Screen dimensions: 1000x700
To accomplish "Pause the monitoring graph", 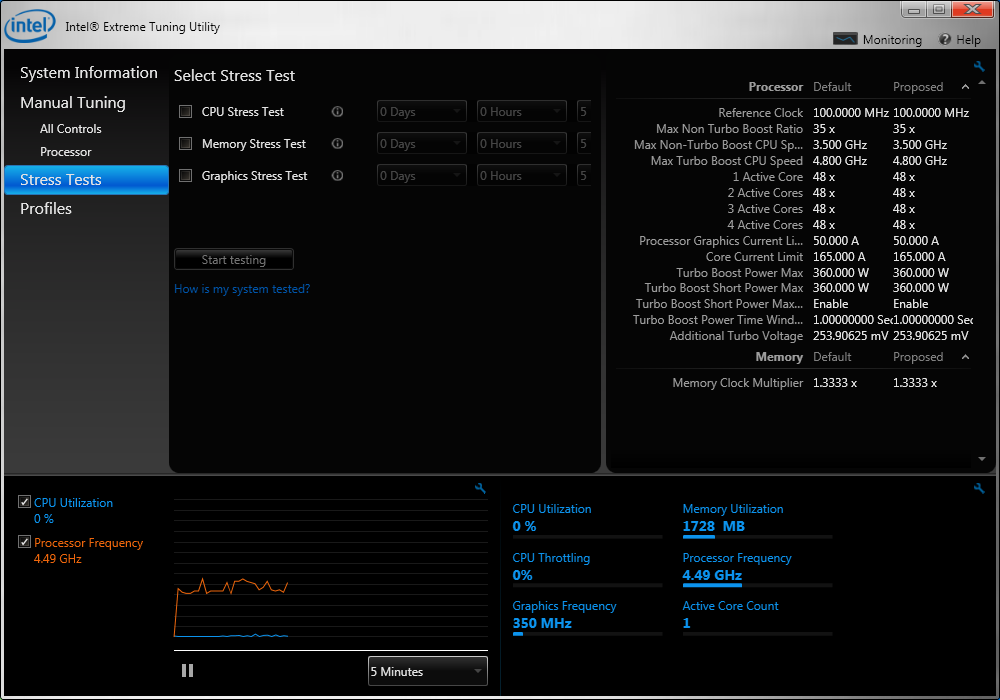I will (x=188, y=671).
